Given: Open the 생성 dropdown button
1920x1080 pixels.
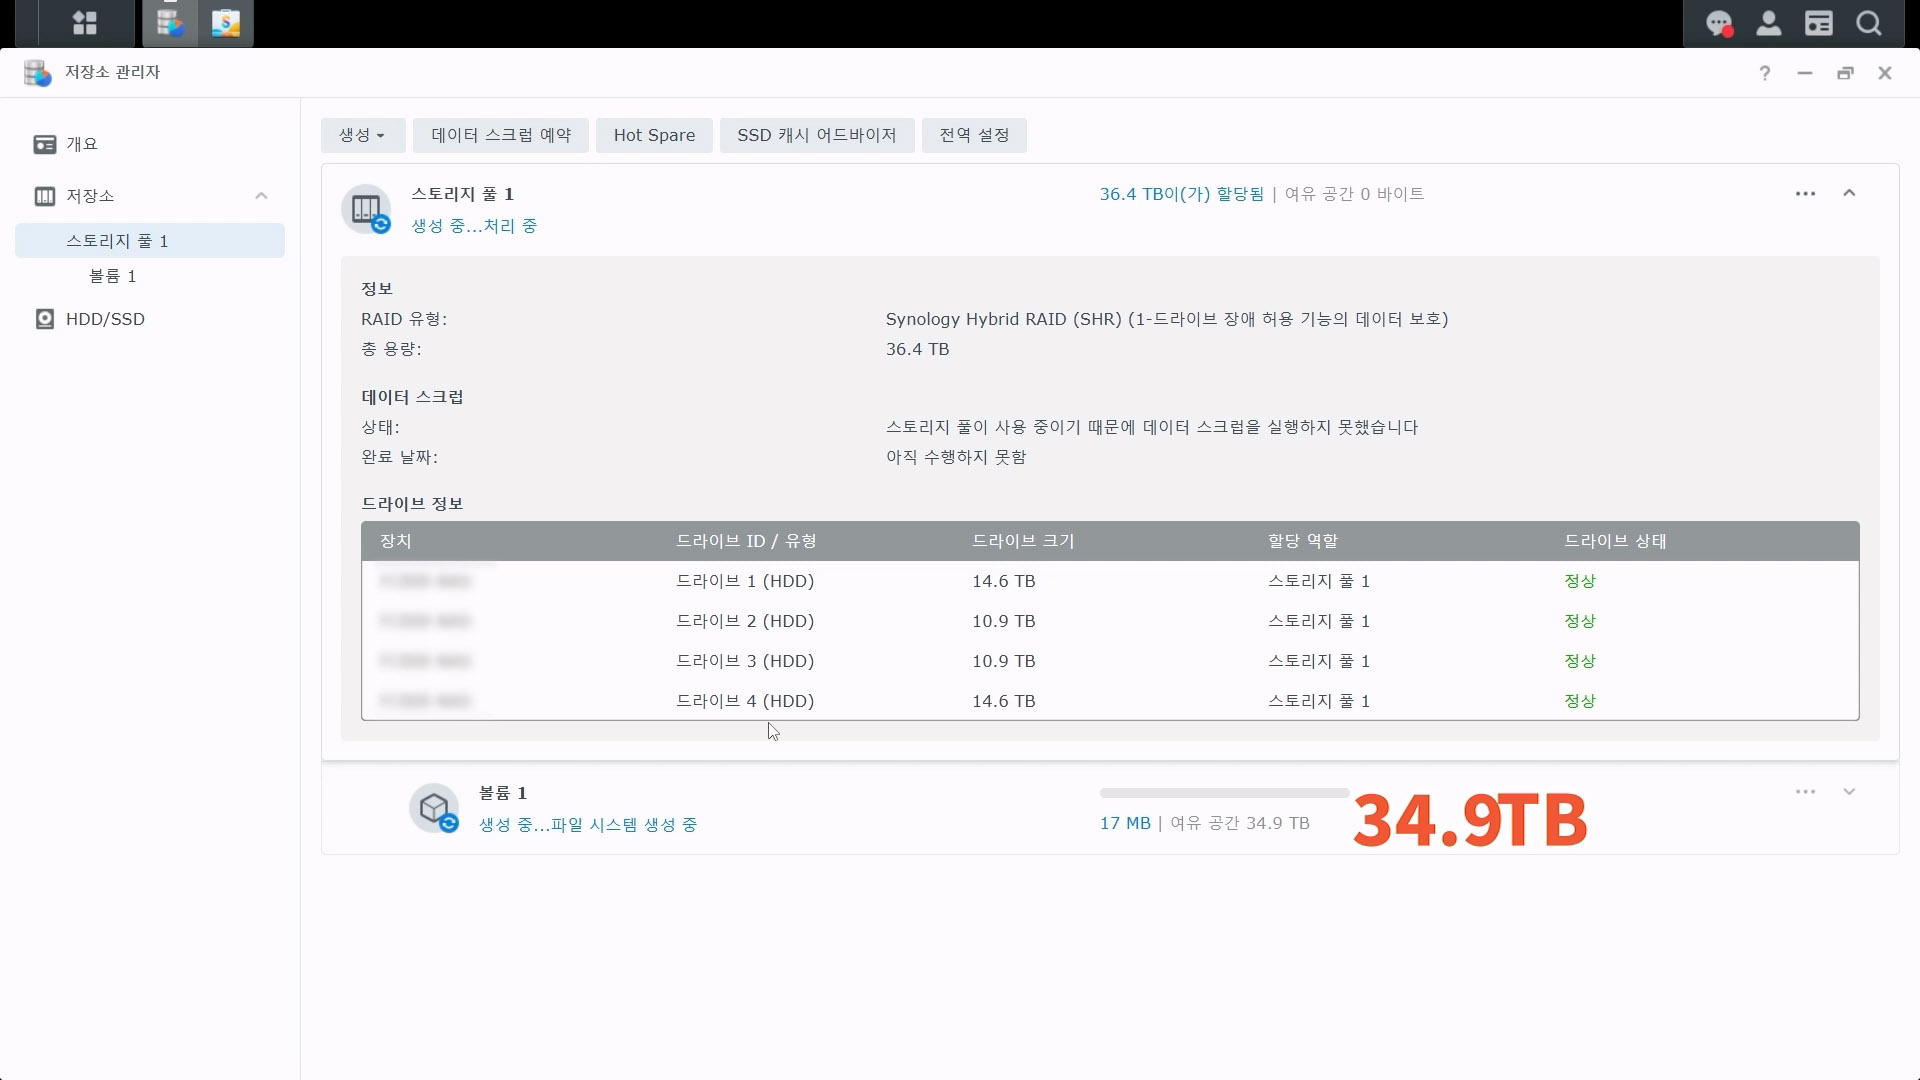Looking at the screenshot, I should click(x=362, y=135).
